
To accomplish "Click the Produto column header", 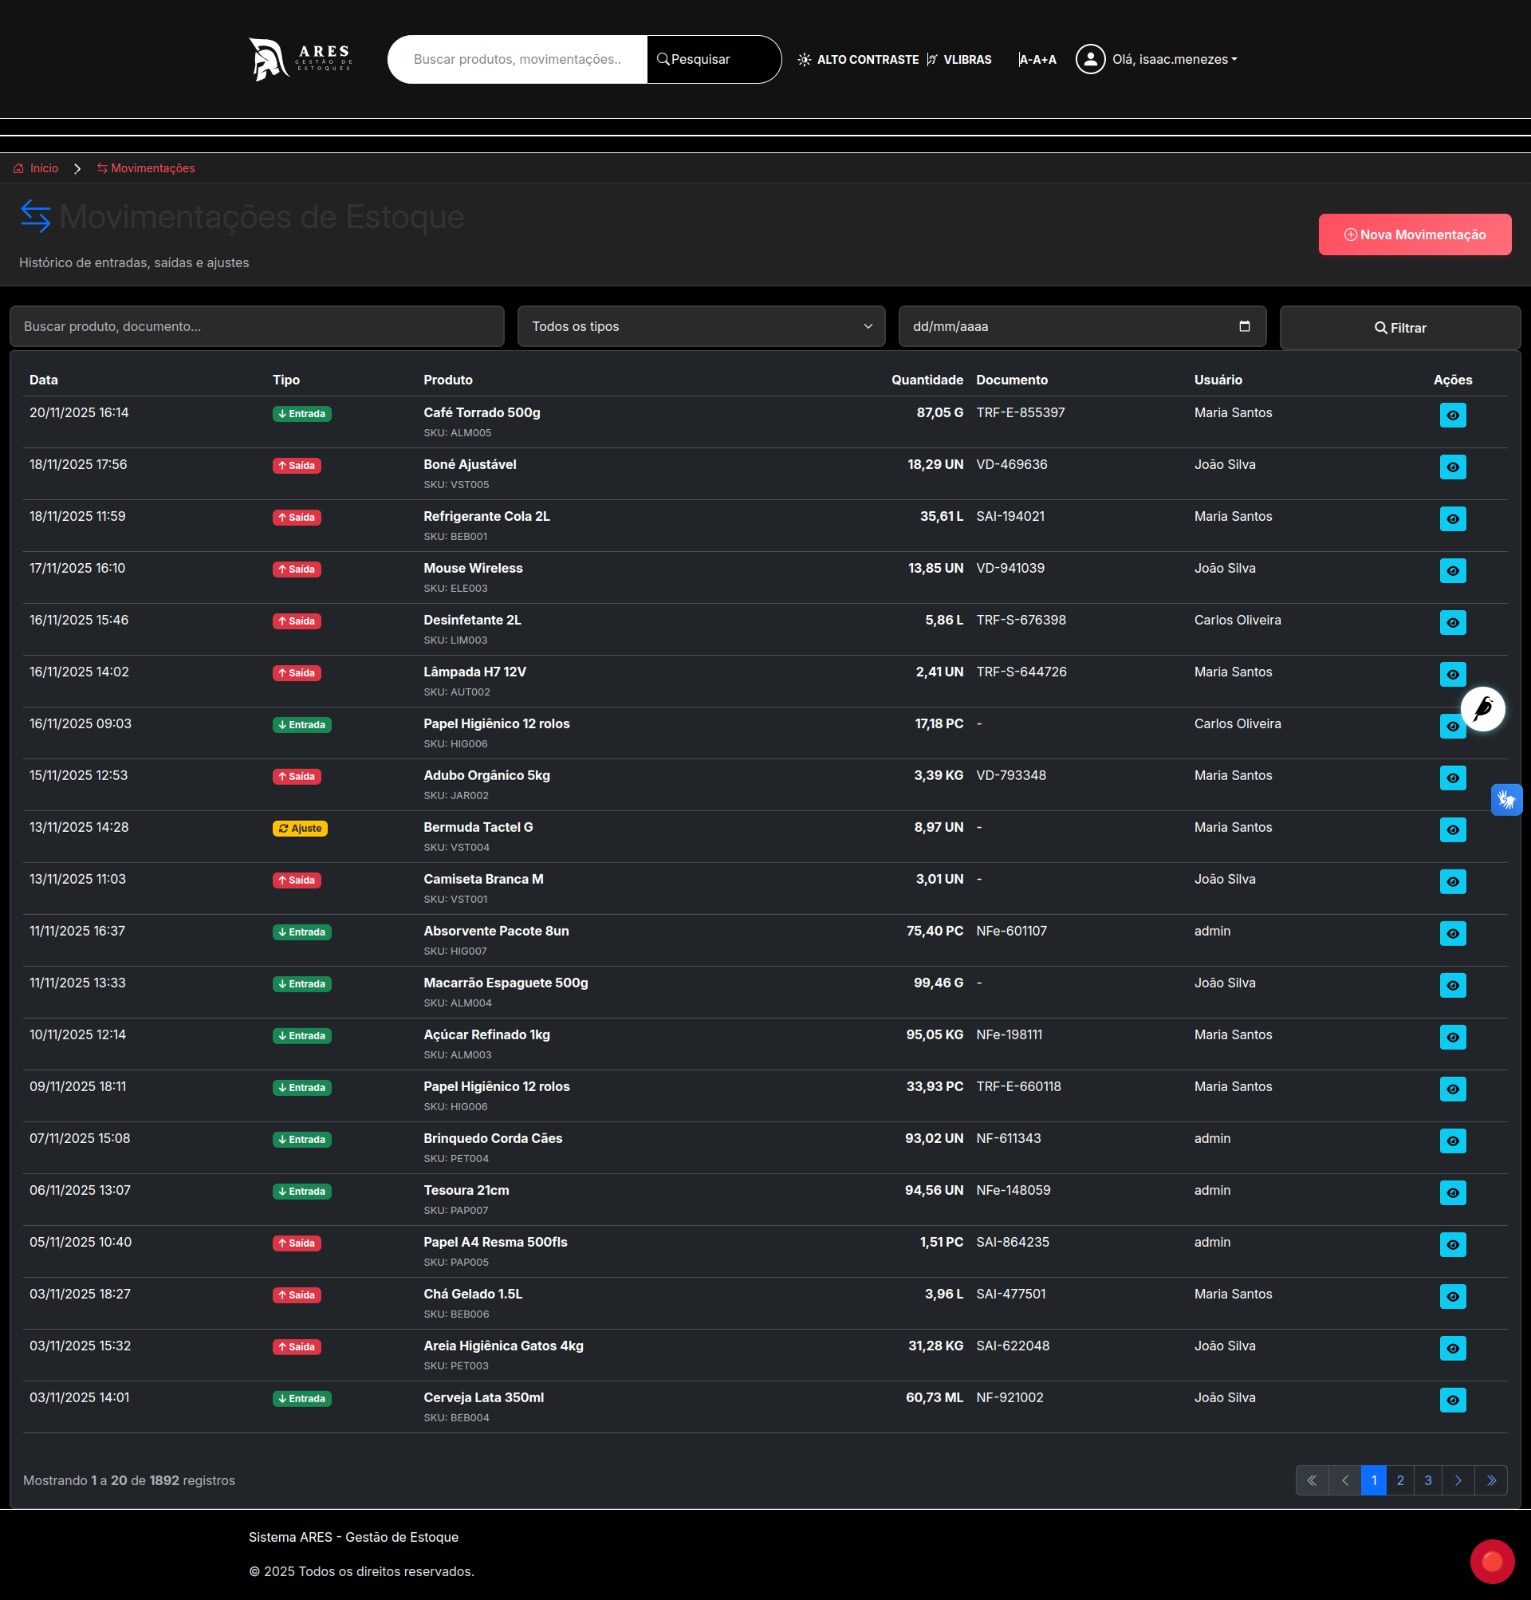I will click(448, 380).
